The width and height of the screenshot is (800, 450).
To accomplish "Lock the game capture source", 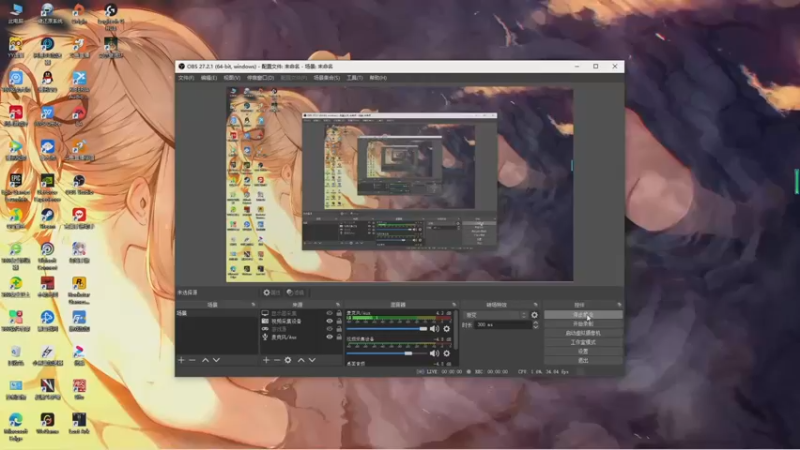I will tap(339, 329).
